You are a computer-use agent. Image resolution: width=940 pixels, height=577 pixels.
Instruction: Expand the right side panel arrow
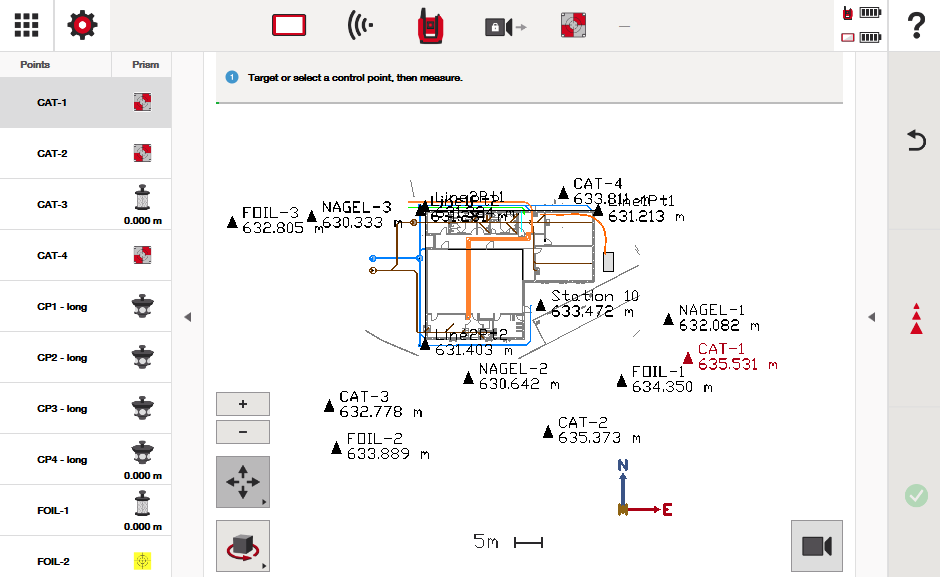pyautogui.click(x=871, y=317)
